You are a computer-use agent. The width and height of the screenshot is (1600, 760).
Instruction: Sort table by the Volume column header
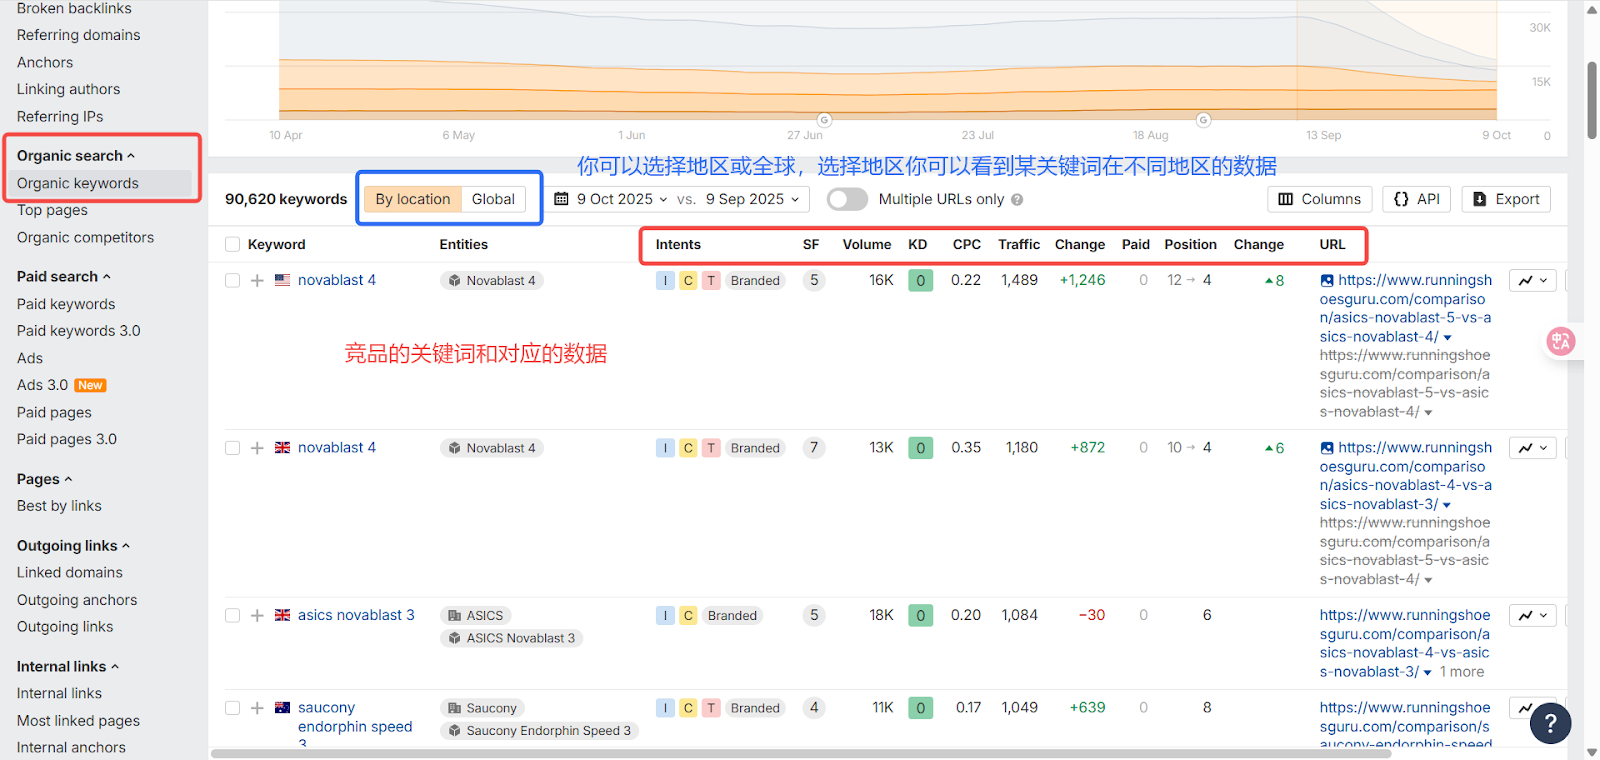pyautogui.click(x=866, y=245)
